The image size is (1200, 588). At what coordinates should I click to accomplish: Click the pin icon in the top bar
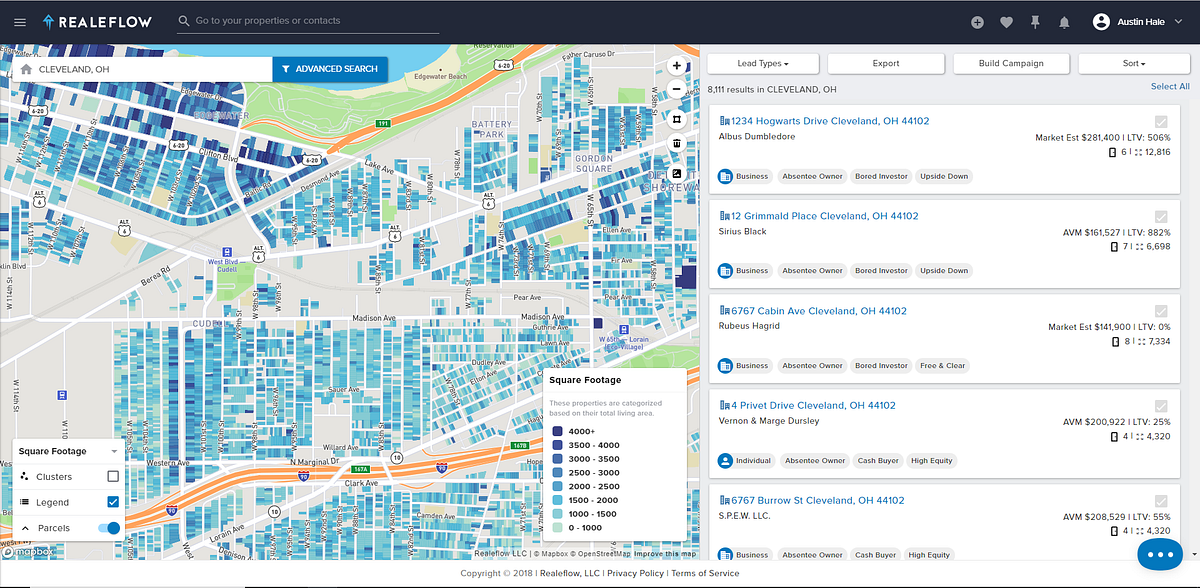pos(1035,20)
